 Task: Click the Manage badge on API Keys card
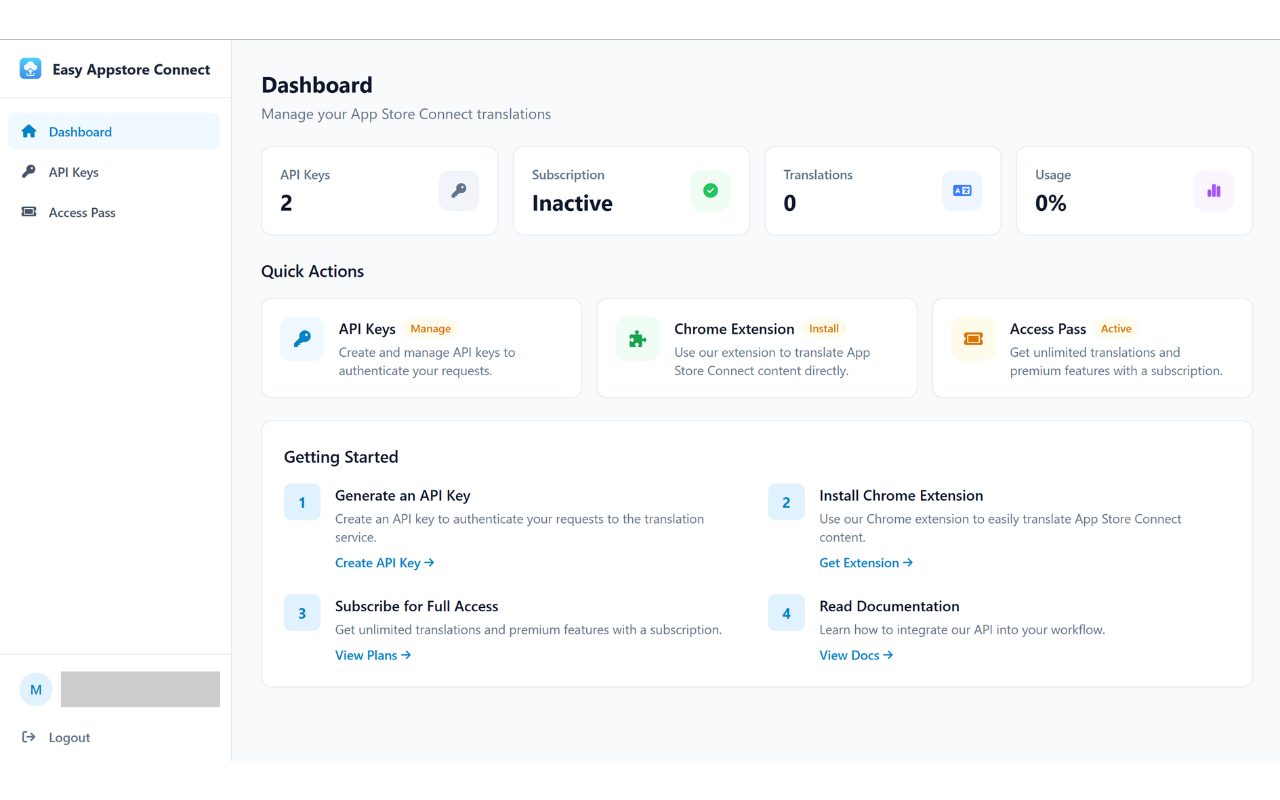point(431,329)
